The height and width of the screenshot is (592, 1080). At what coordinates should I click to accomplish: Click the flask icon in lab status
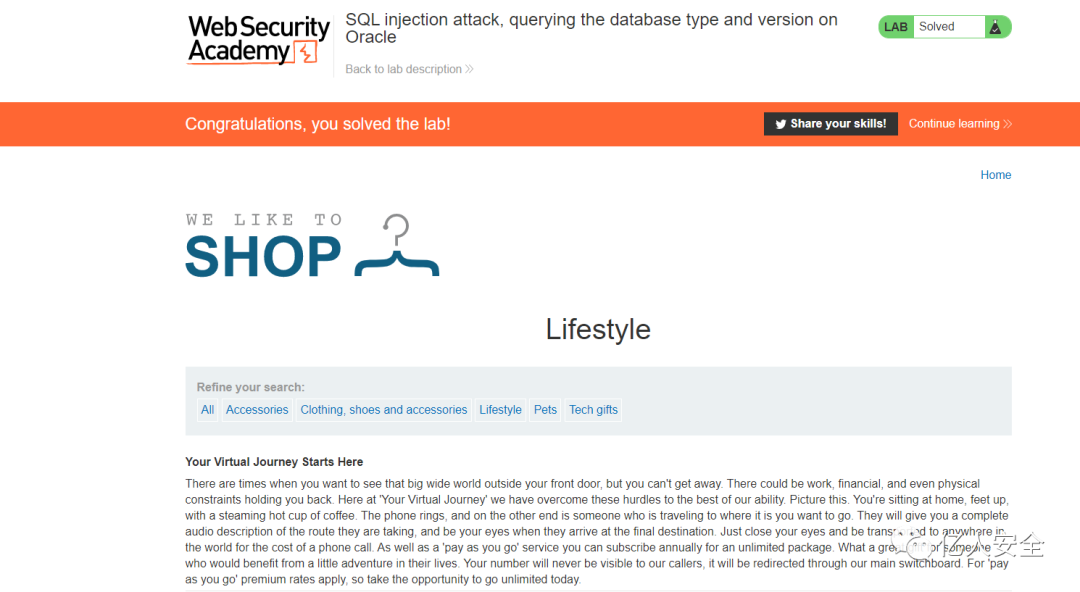click(995, 27)
